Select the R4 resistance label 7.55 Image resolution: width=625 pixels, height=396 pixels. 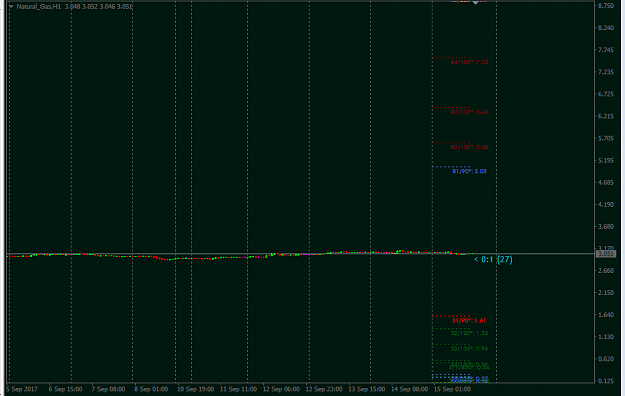coord(469,62)
